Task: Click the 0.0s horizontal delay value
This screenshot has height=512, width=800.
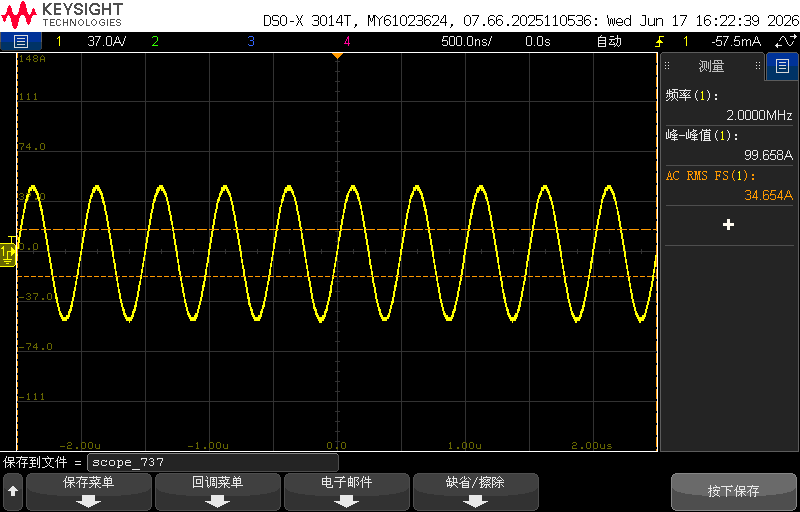Action: tap(538, 41)
